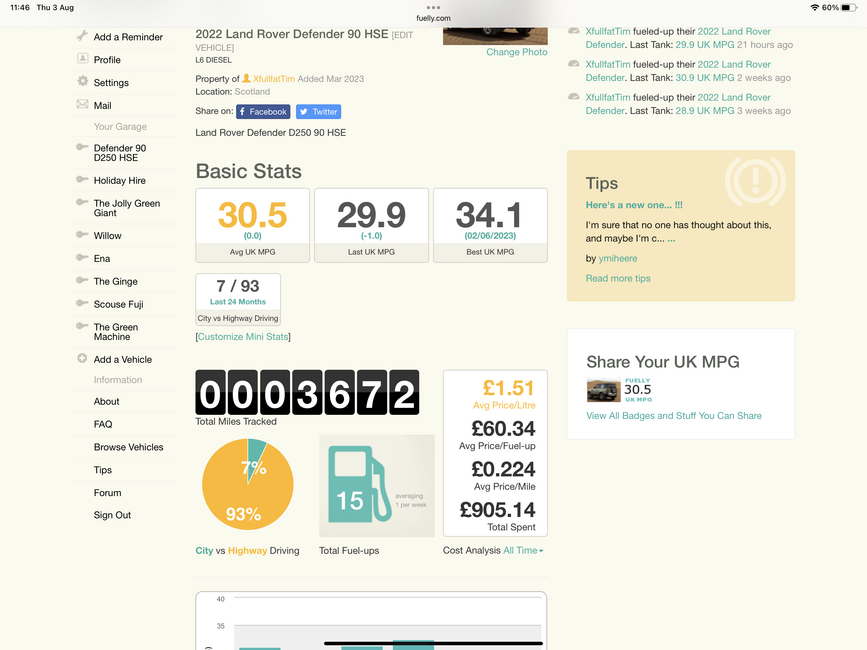Open Tips in the sidebar menu
Image resolution: width=867 pixels, height=650 pixels.
tap(103, 470)
